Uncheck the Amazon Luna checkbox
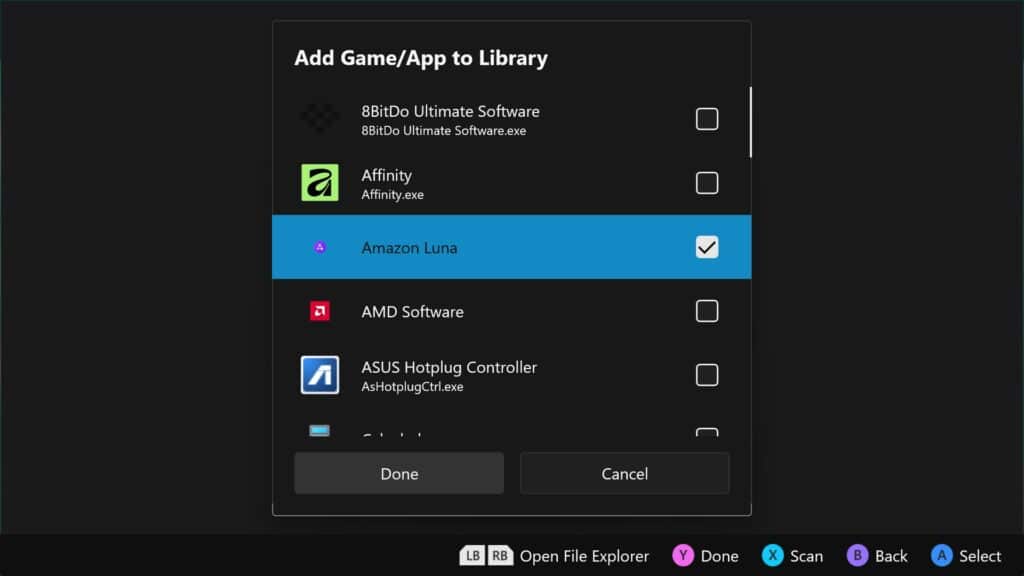The image size is (1024, 576). (707, 247)
